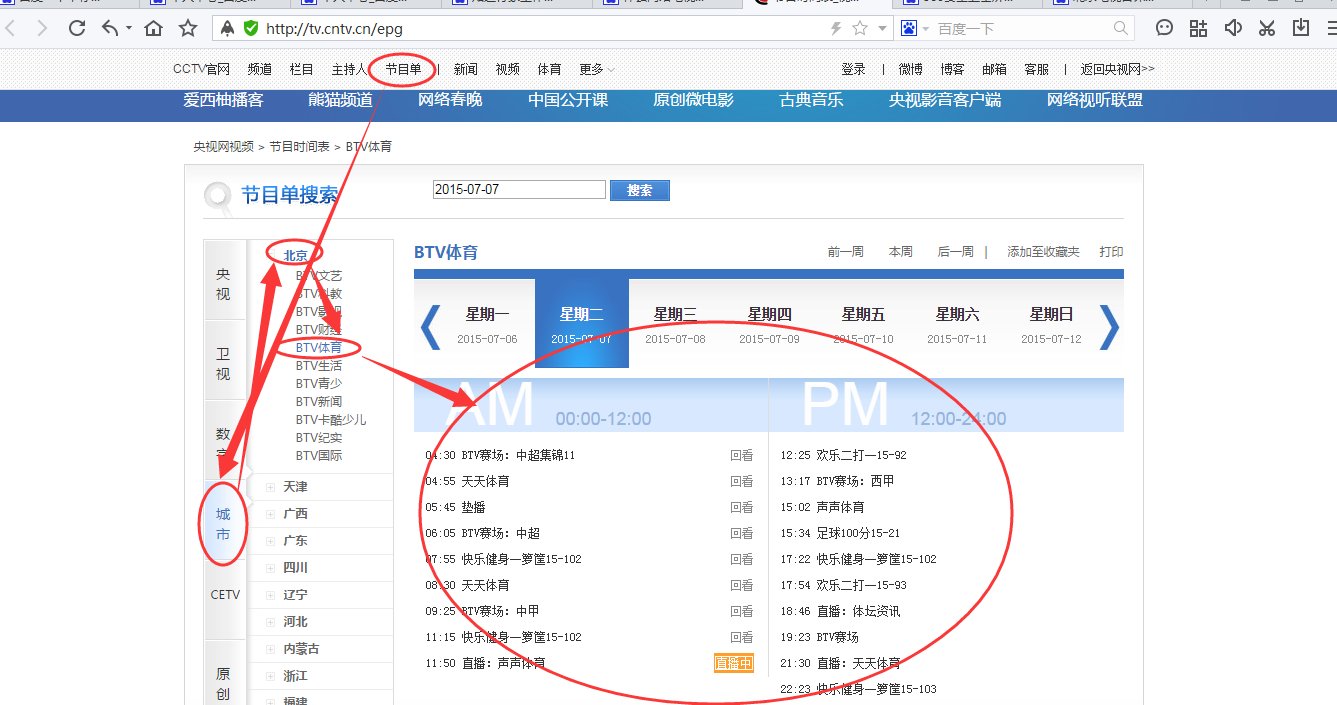Click the speaker mute icon in toolbar
This screenshot has height=705, width=1337.
1232,28
